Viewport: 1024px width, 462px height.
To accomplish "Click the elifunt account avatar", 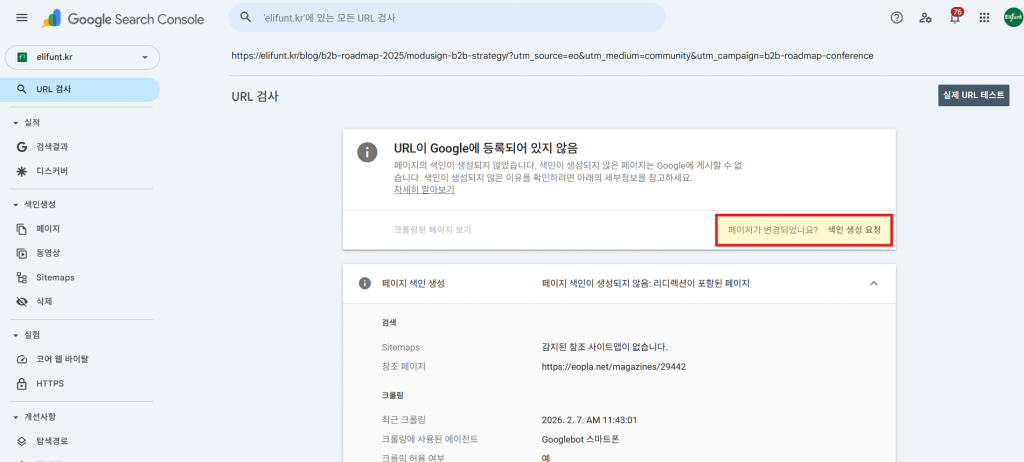I will (x=1011, y=18).
